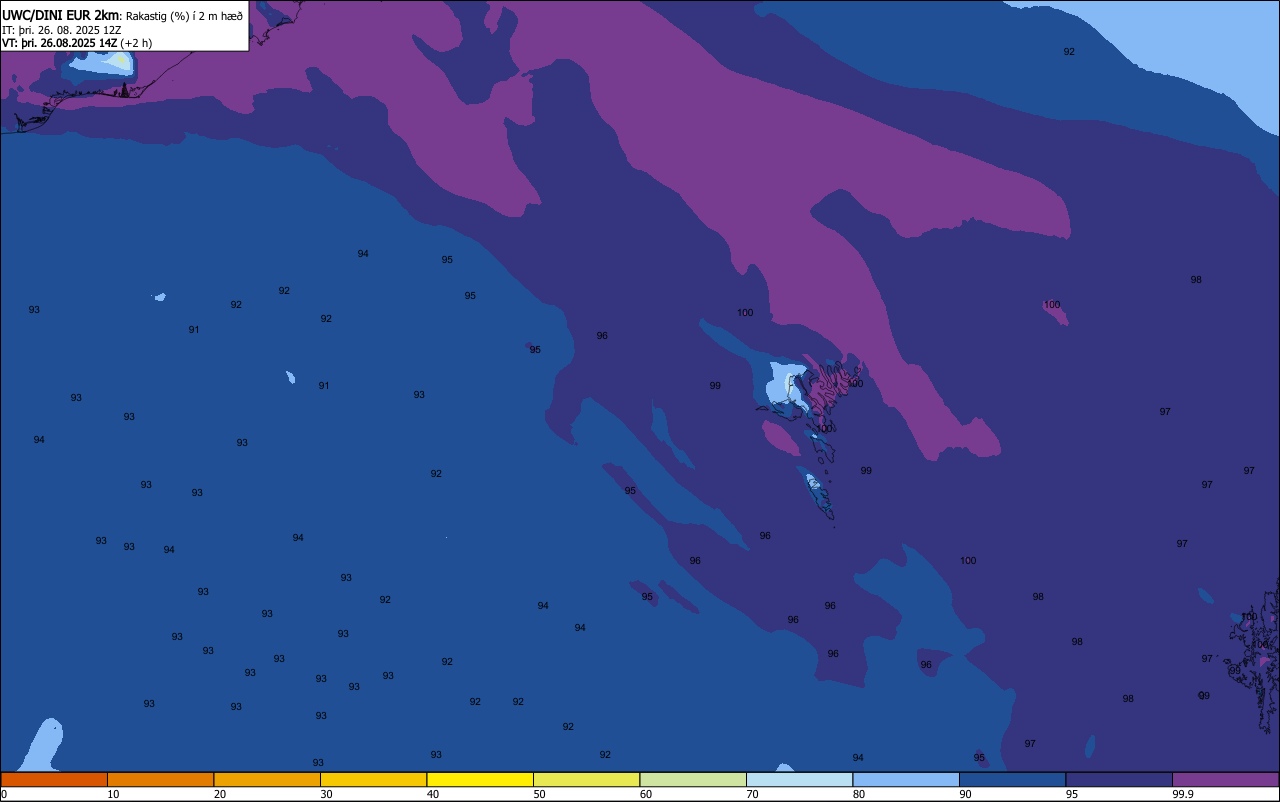Screen dimensions: 1280x802
Task: Click the 0–10 dark orange legend swatch
Action: 54,779
